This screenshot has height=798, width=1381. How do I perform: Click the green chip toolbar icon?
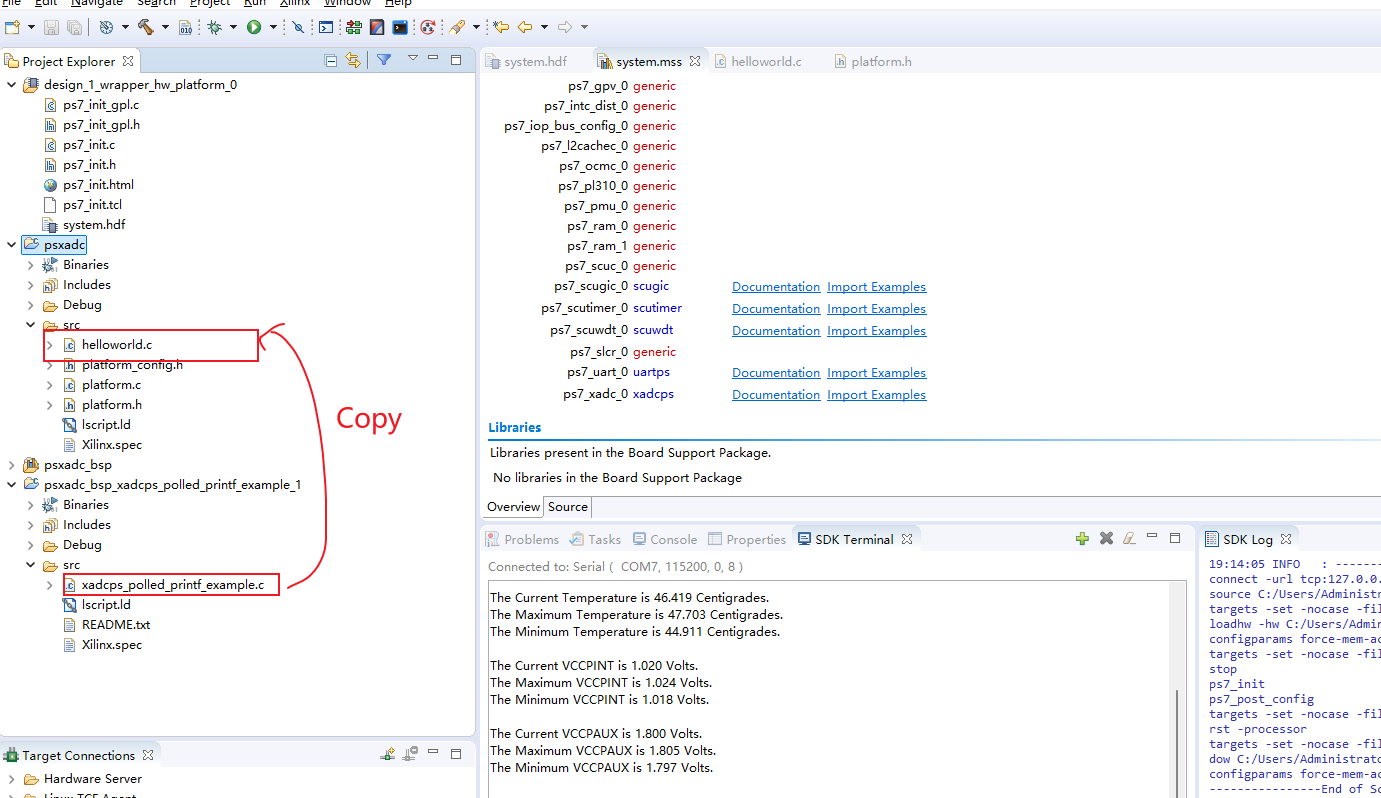pyautogui.click(x=354, y=27)
